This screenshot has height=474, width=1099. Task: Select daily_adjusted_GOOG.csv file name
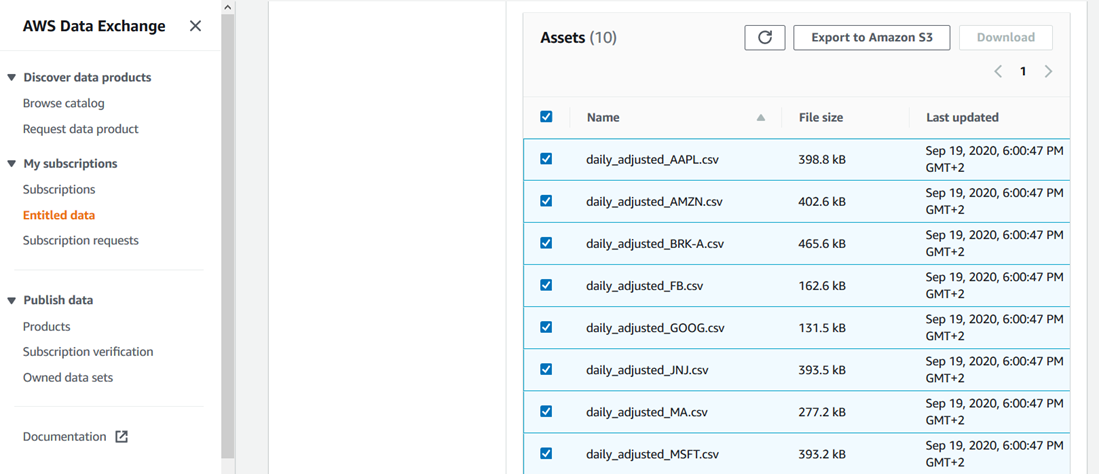[655, 327]
